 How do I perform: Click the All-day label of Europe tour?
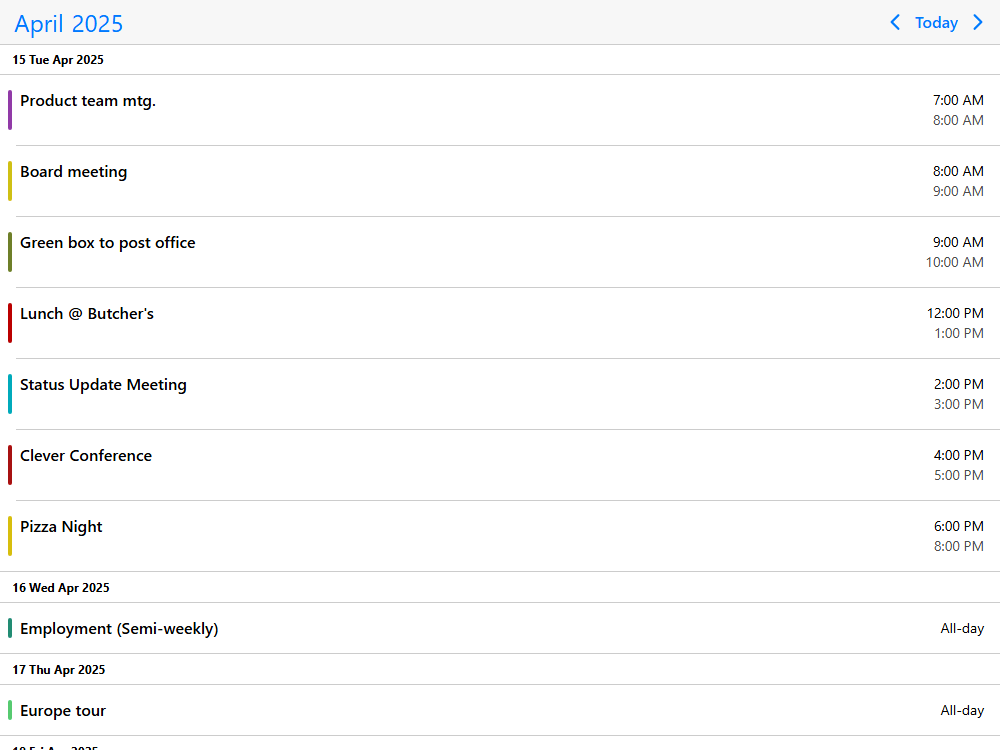pos(962,710)
